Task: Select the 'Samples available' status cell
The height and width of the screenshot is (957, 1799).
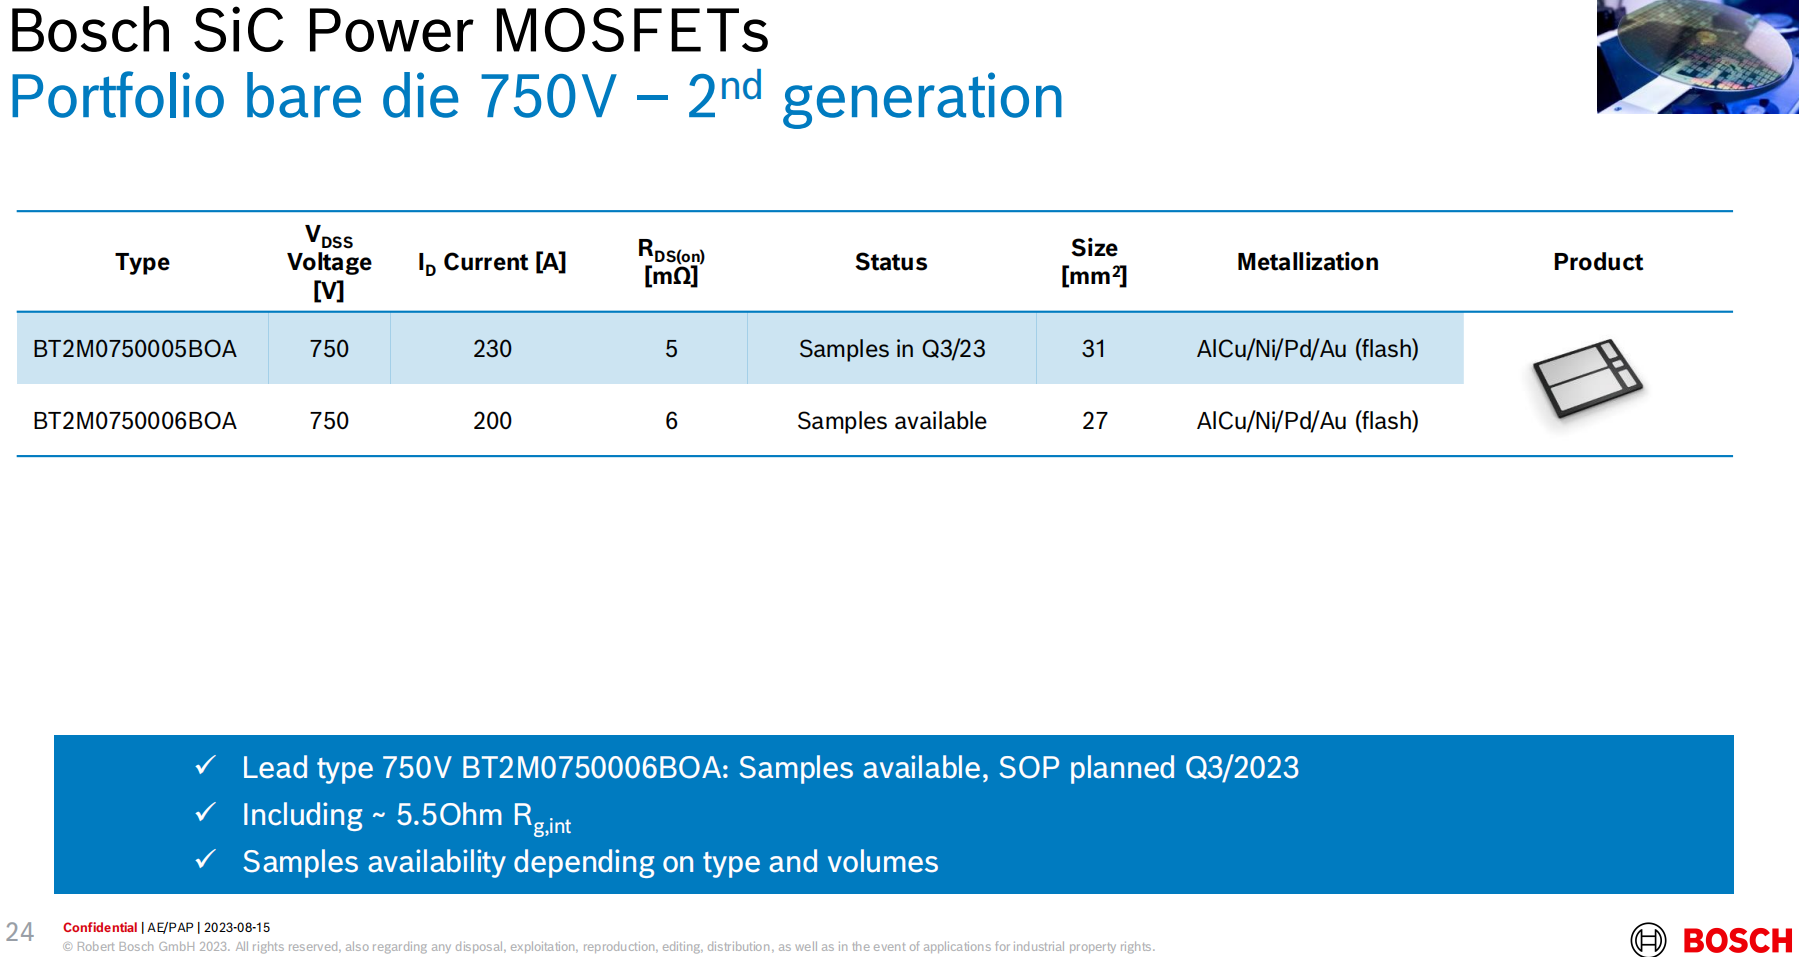Action: click(891, 421)
